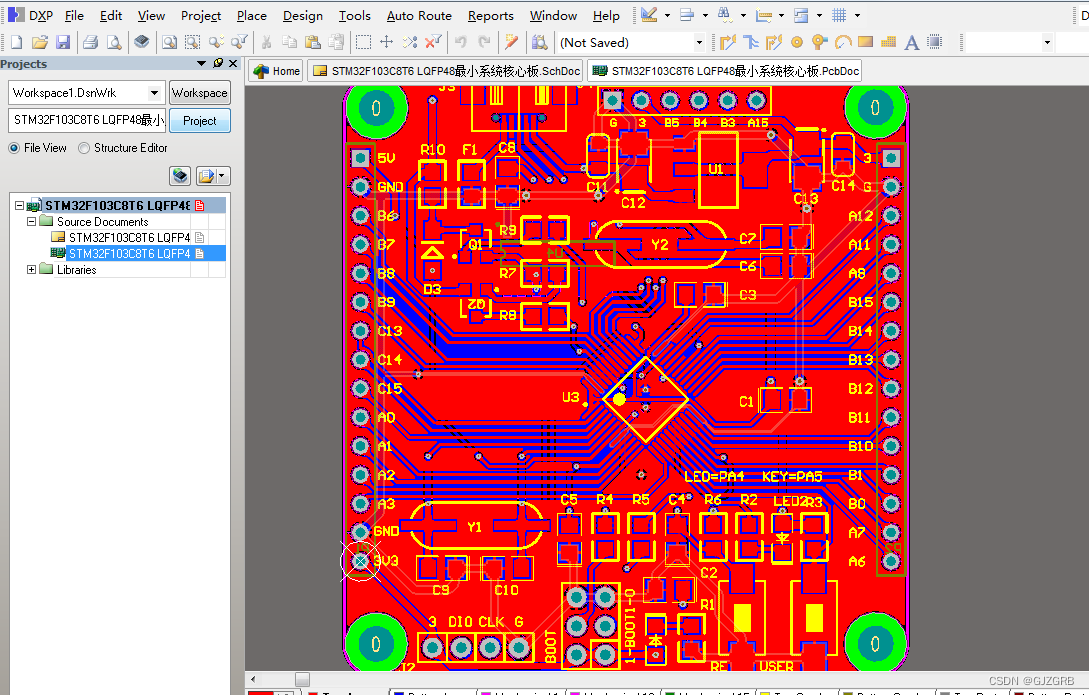1089x695 pixels.
Task: Pick the Place String text tool
Action: point(911,42)
